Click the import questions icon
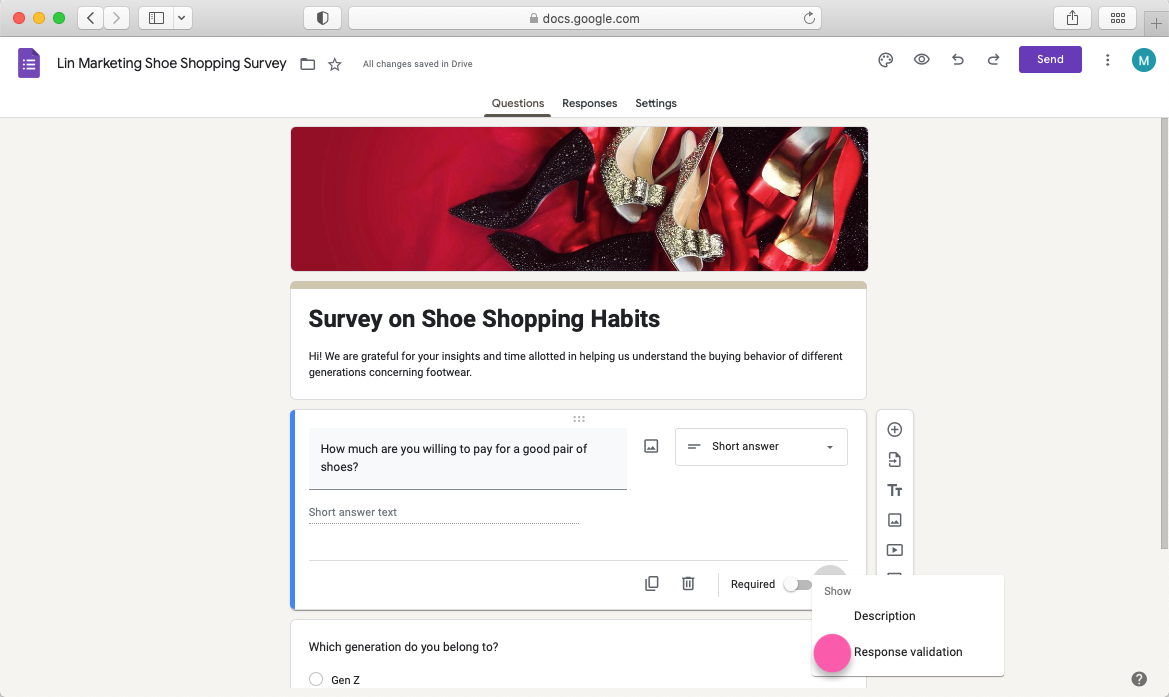The image size is (1169, 697). 894,460
